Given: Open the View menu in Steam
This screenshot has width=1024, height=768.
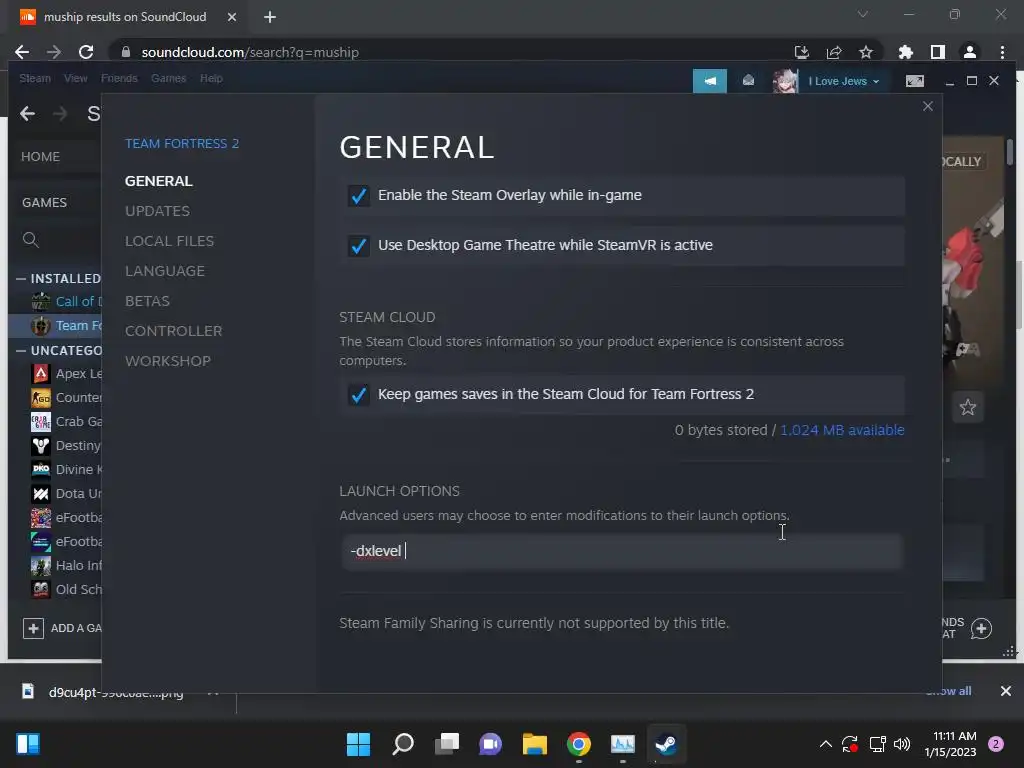Looking at the screenshot, I should pos(75,78).
